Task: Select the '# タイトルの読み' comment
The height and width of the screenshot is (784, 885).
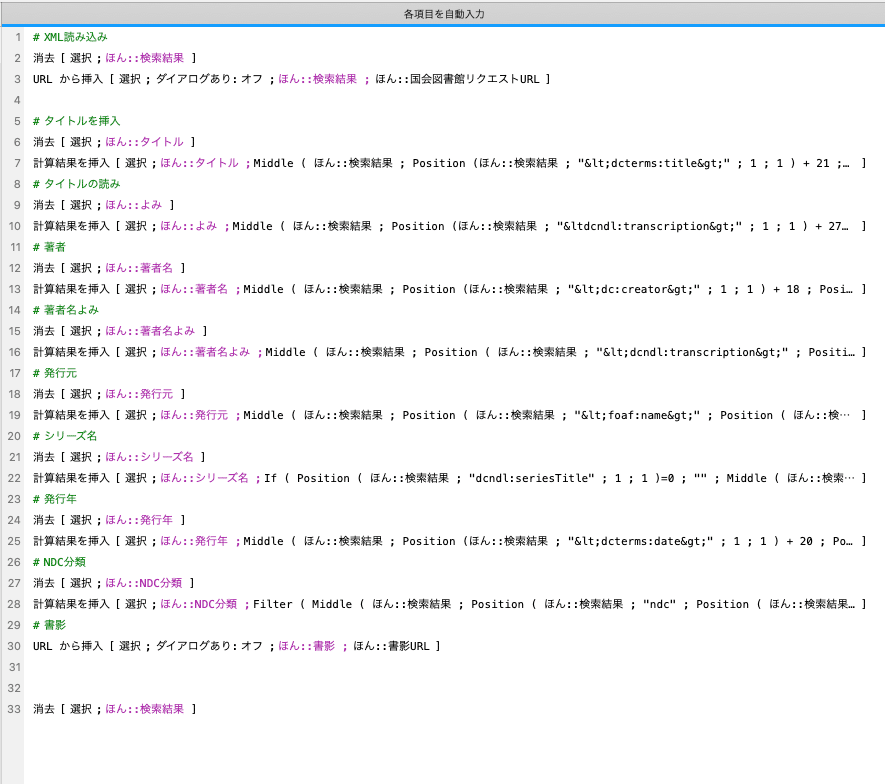Action: coord(76,184)
